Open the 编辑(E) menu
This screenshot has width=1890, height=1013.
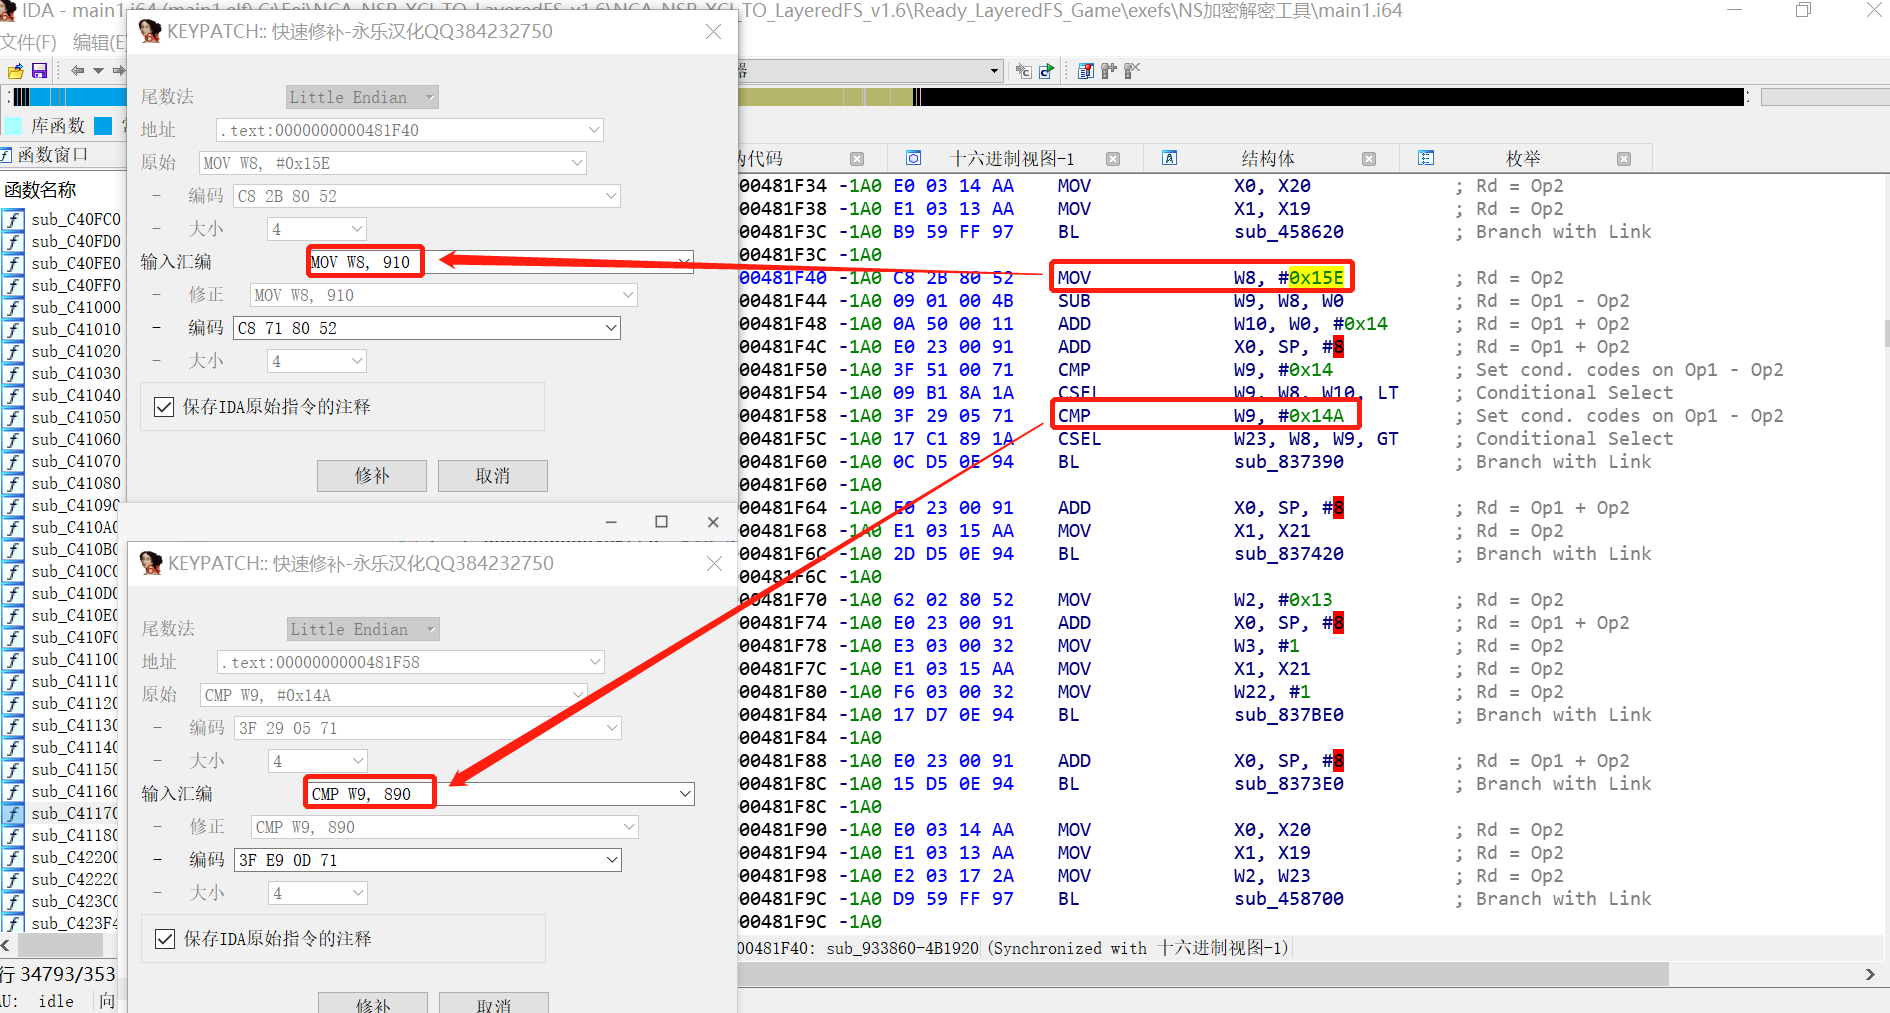(98, 42)
